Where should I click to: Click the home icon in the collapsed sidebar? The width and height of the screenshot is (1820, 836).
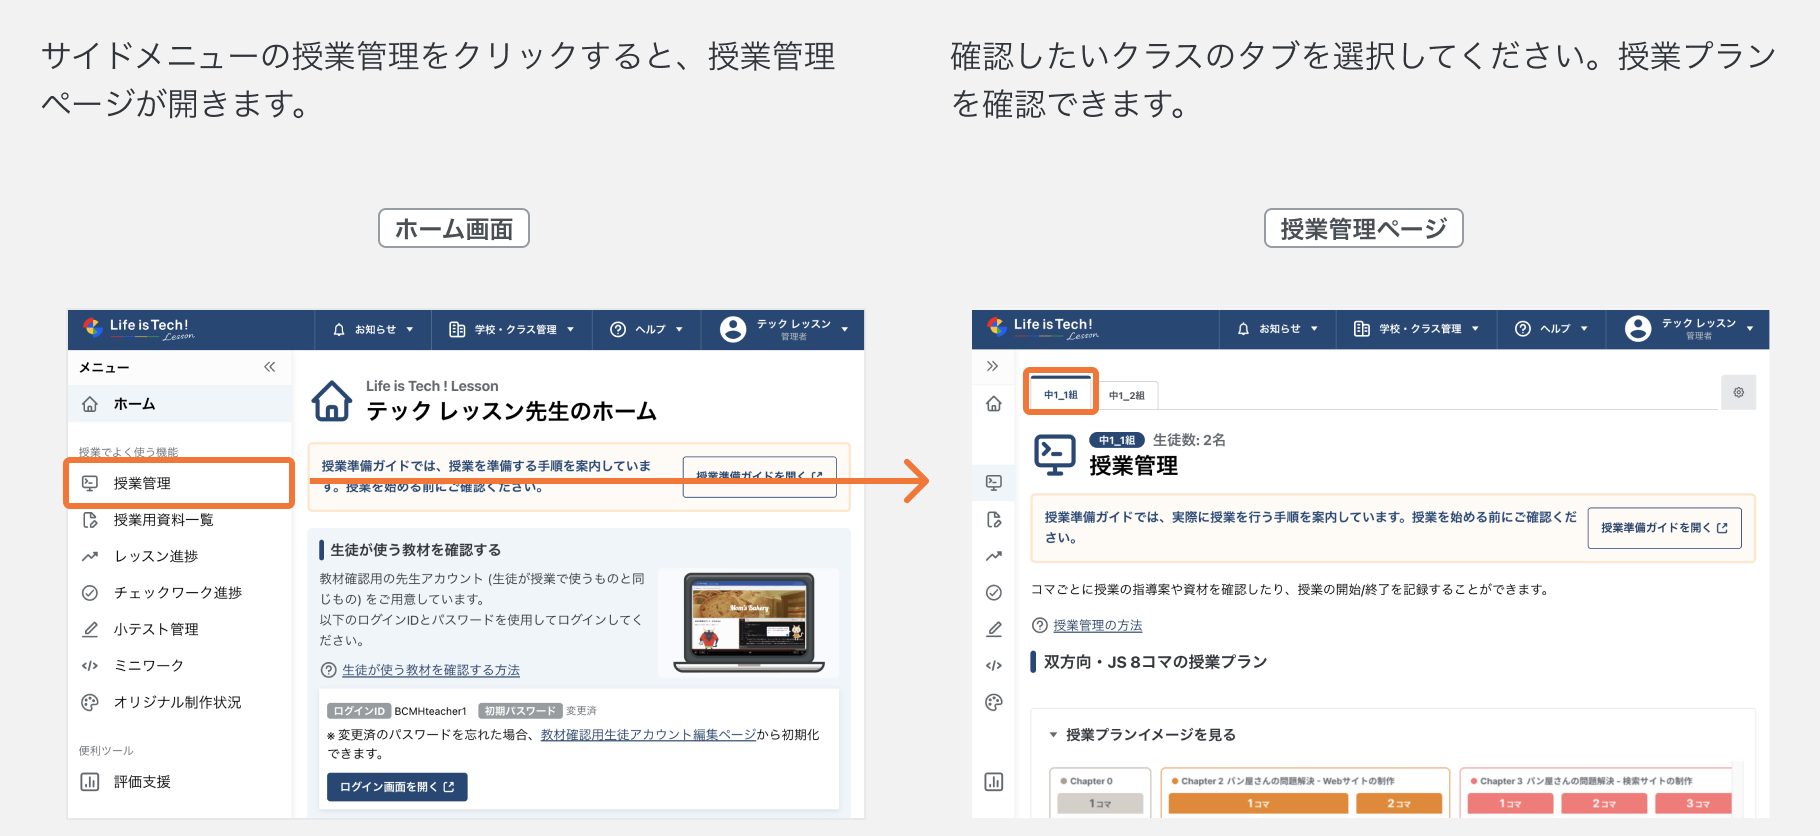pyautogui.click(x=994, y=404)
